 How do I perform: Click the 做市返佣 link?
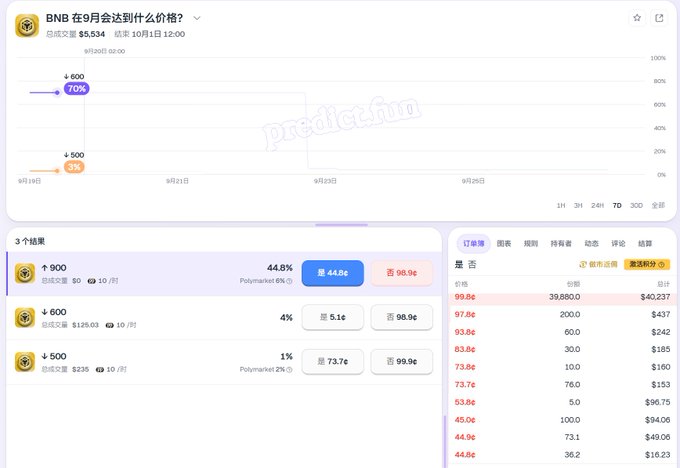tap(598, 264)
